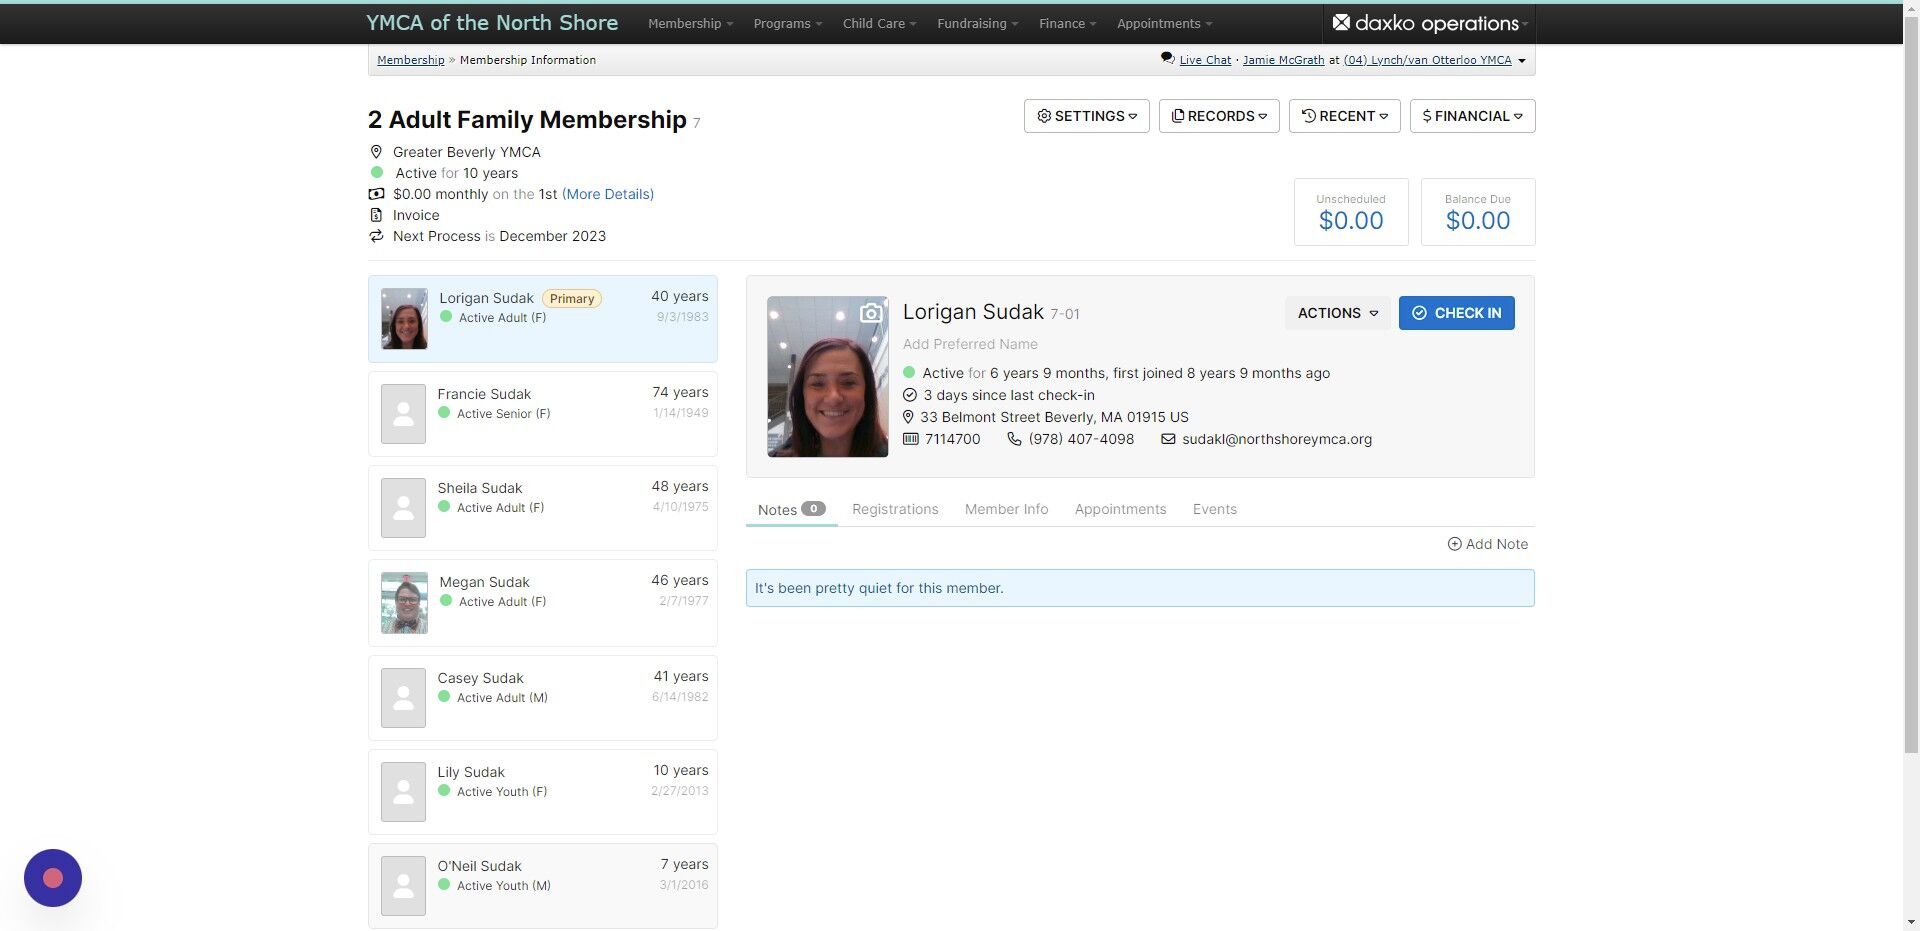
Task: Click the Membership breadcrumb link
Action: point(411,60)
